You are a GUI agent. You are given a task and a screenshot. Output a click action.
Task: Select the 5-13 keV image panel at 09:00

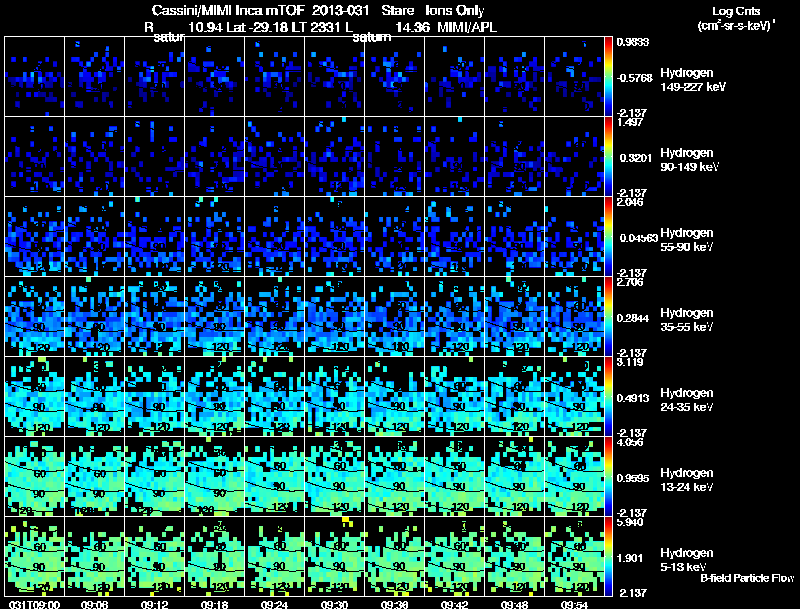pyautogui.click(x=34, y=557)
